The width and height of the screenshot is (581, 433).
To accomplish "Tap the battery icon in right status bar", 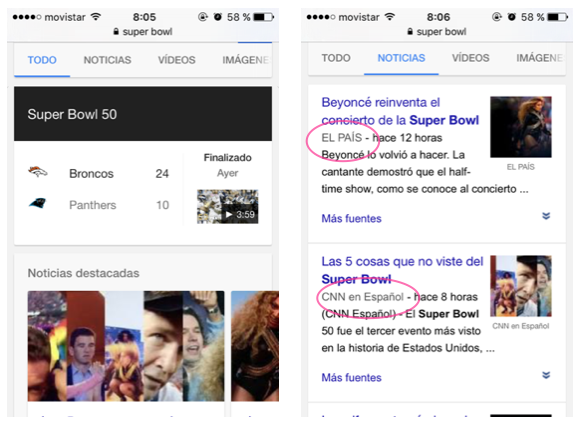I will point(557,17).
